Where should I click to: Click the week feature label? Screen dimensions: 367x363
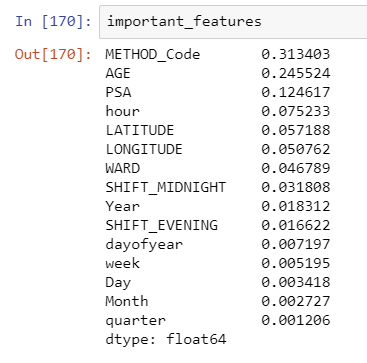coord(122,263)
